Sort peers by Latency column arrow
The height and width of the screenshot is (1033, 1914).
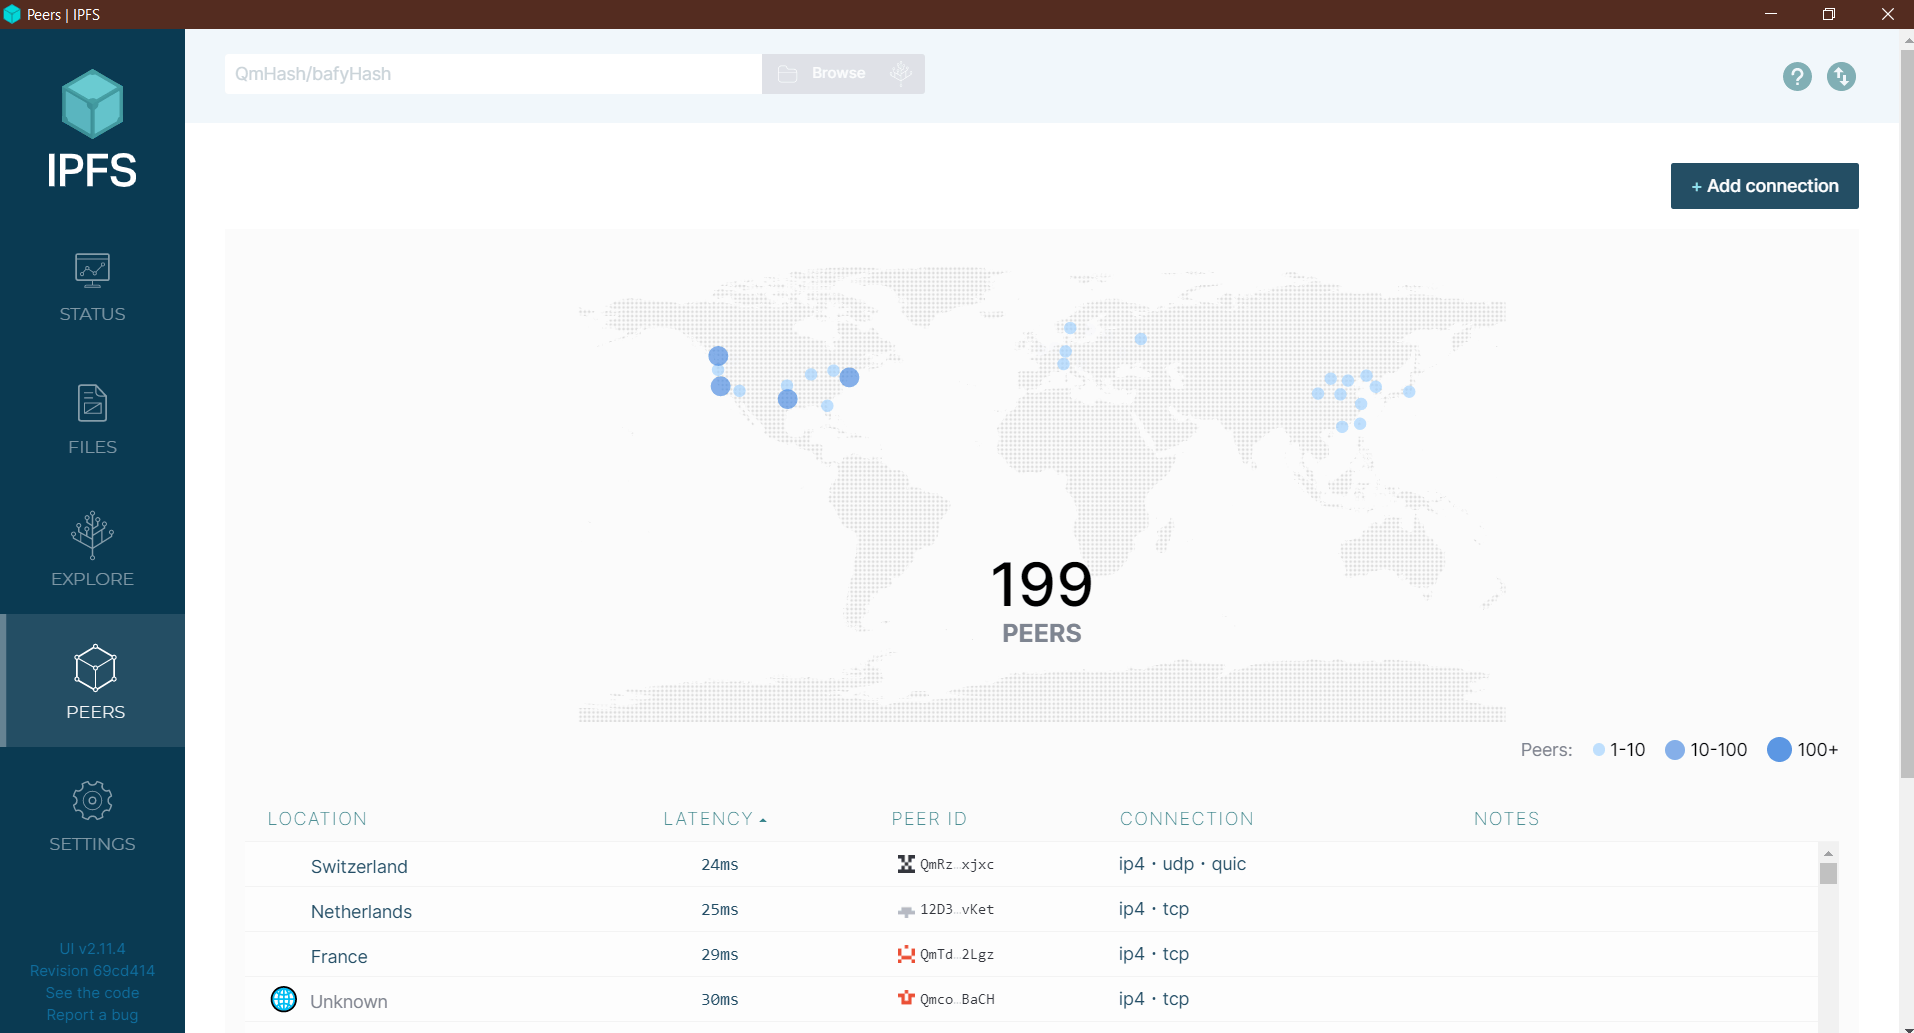click(763, 820)
